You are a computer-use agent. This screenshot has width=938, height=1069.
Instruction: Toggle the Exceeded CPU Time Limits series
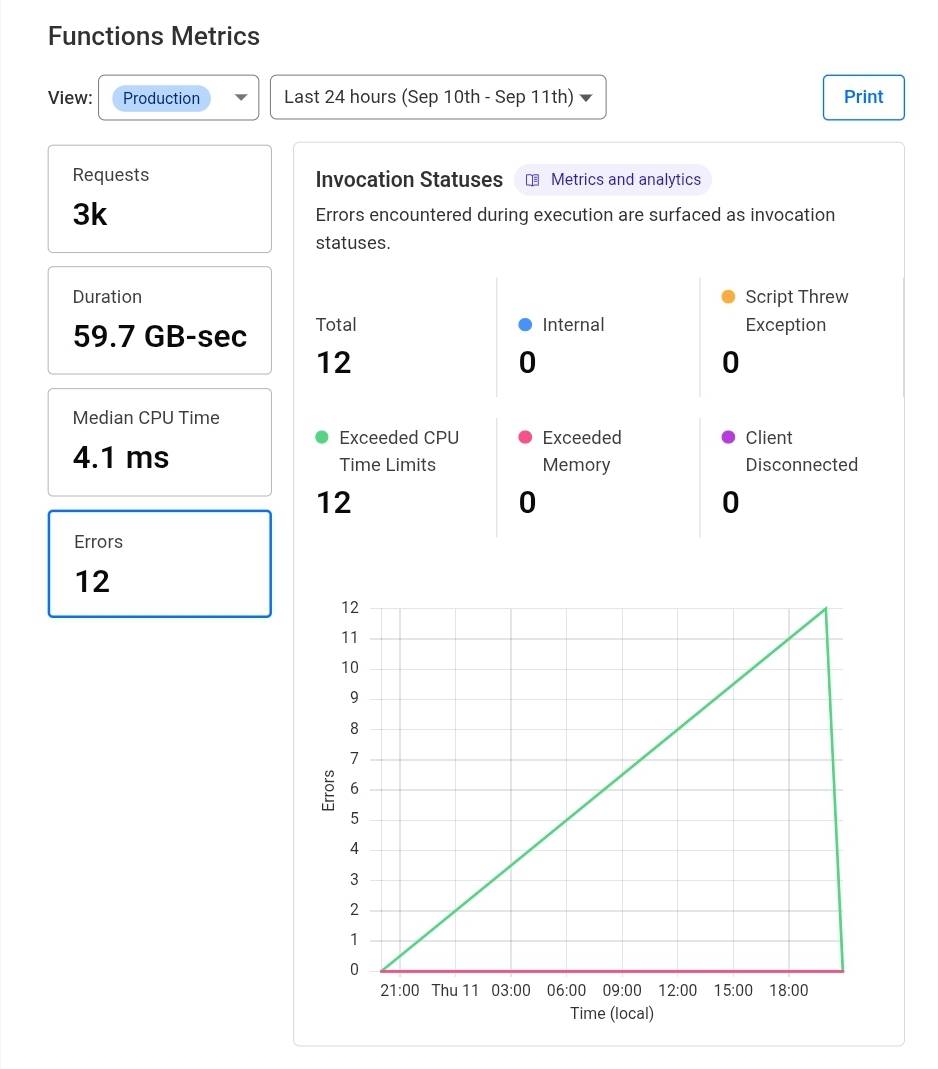point(398,451)
